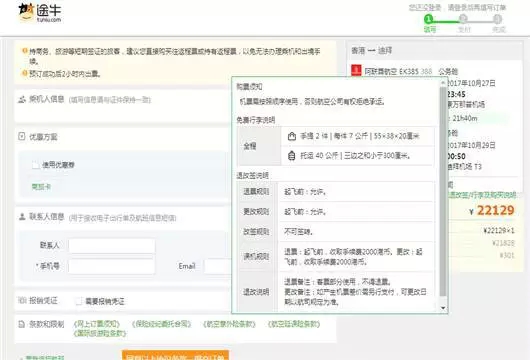The width and height of the screenshot is (530, 360).
Task: Click step 2 支付 circle
Action: pos(463,19)
